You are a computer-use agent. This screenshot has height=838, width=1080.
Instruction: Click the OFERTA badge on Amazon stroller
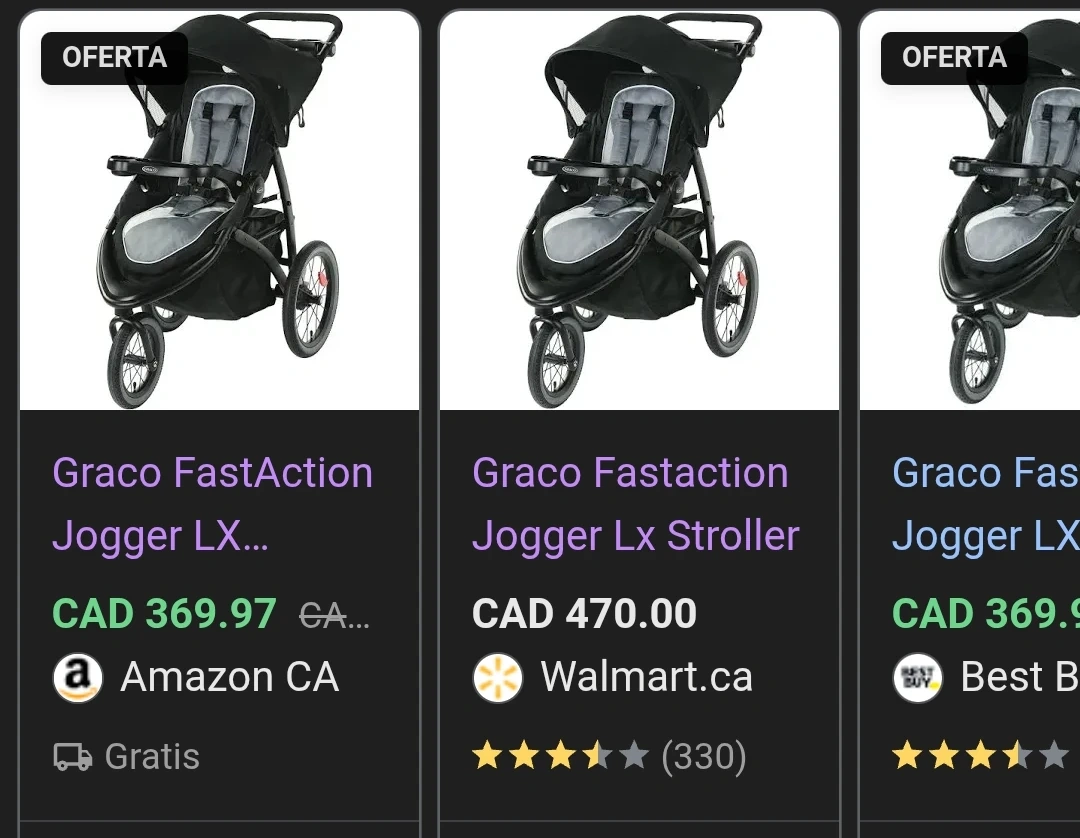click(114, 58)
